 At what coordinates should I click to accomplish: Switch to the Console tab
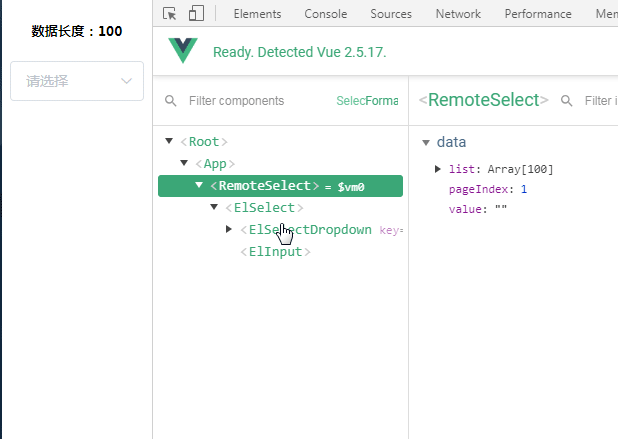click(x=326, y=14)
